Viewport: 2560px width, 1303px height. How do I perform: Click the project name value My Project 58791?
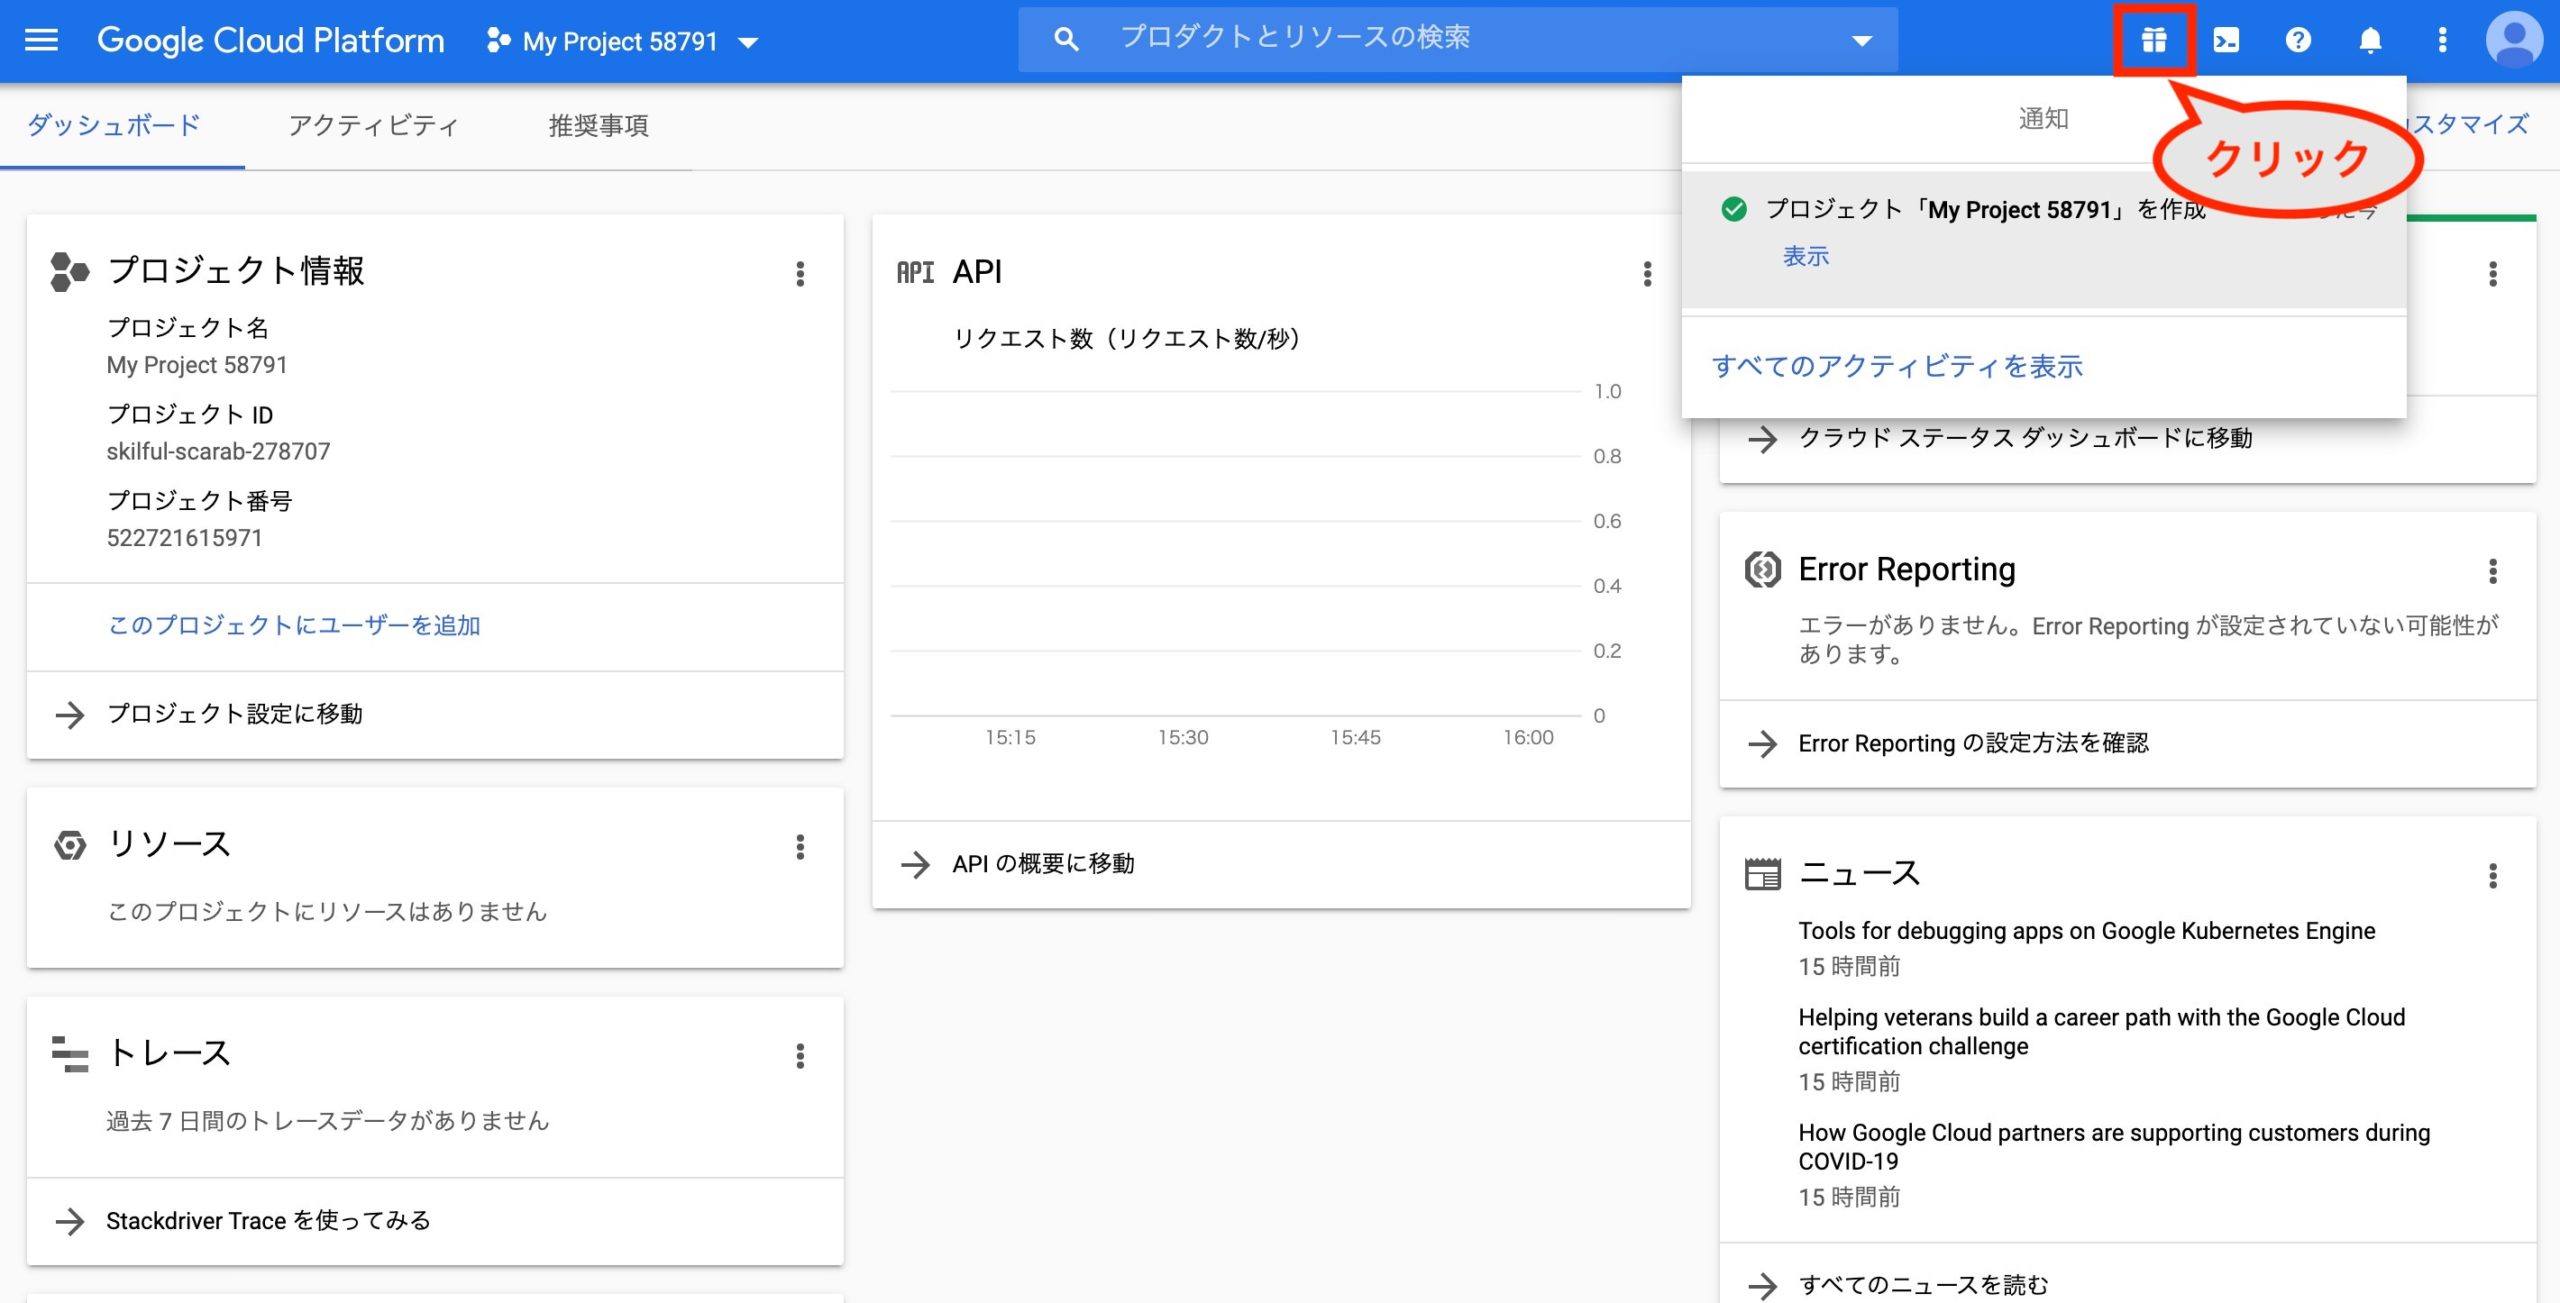197,365
